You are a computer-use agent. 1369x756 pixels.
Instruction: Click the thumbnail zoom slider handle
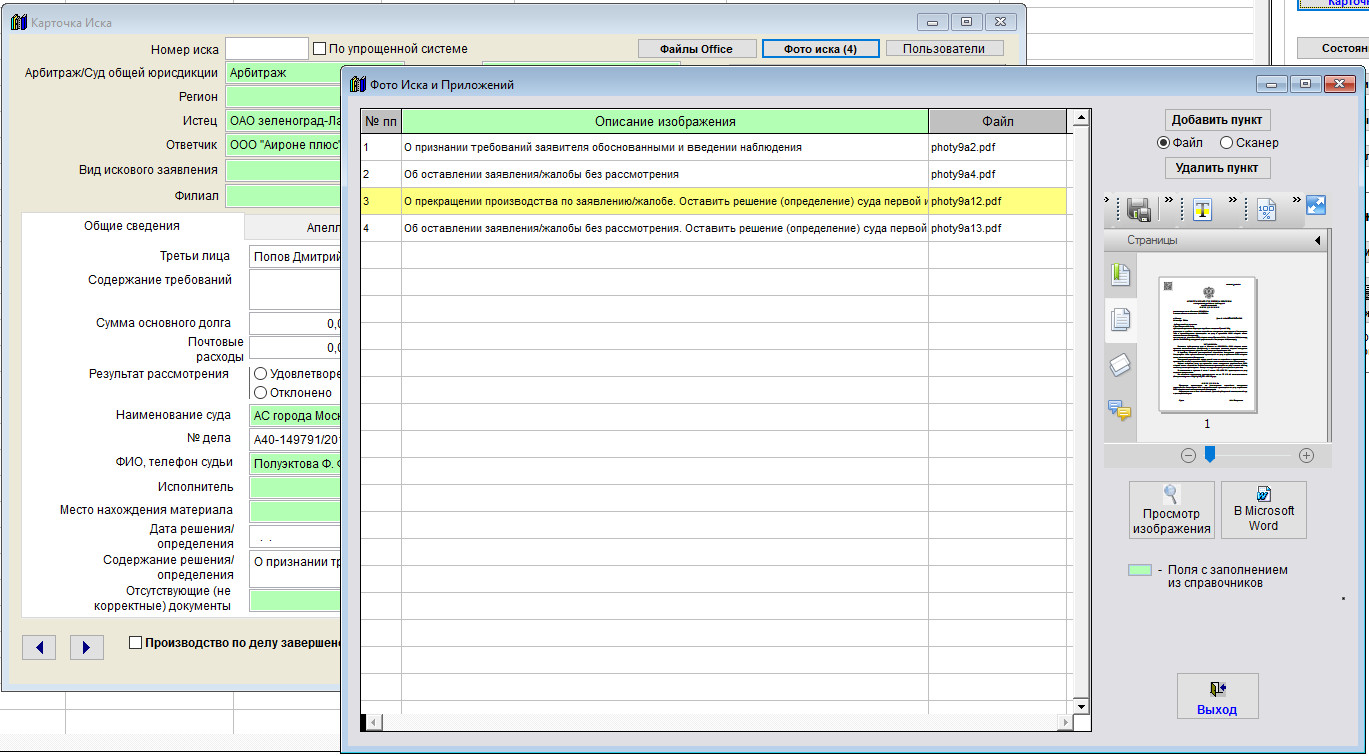click(1209, 455)
